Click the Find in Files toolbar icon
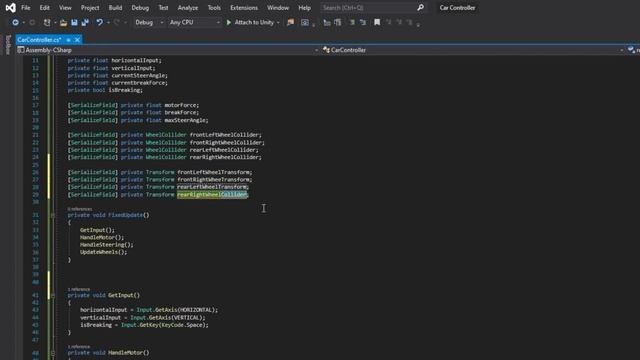Viewport: 640px width, 360px height. click(x=290, y=22)
